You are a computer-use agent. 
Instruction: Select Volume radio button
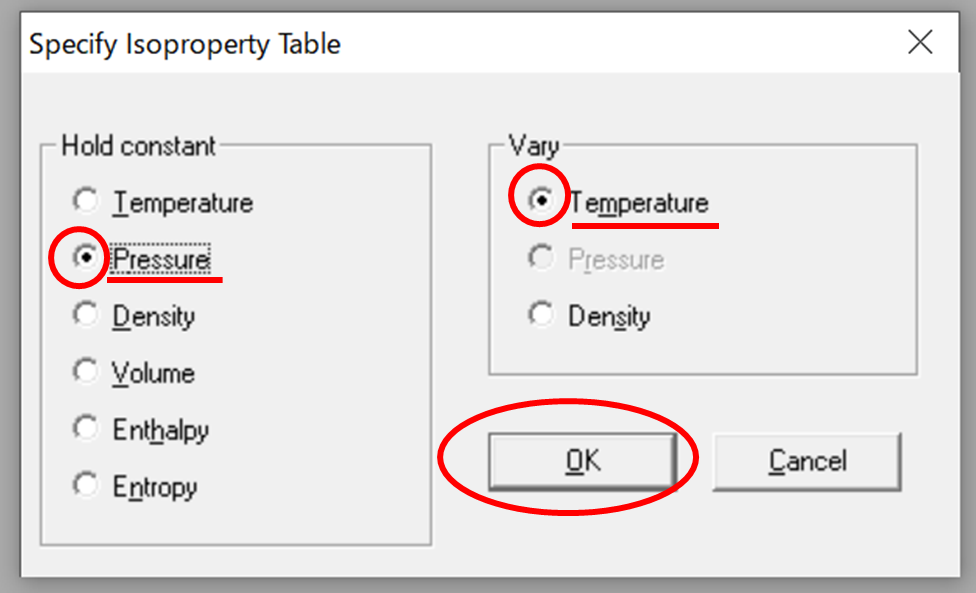click(x=88, y=373)
